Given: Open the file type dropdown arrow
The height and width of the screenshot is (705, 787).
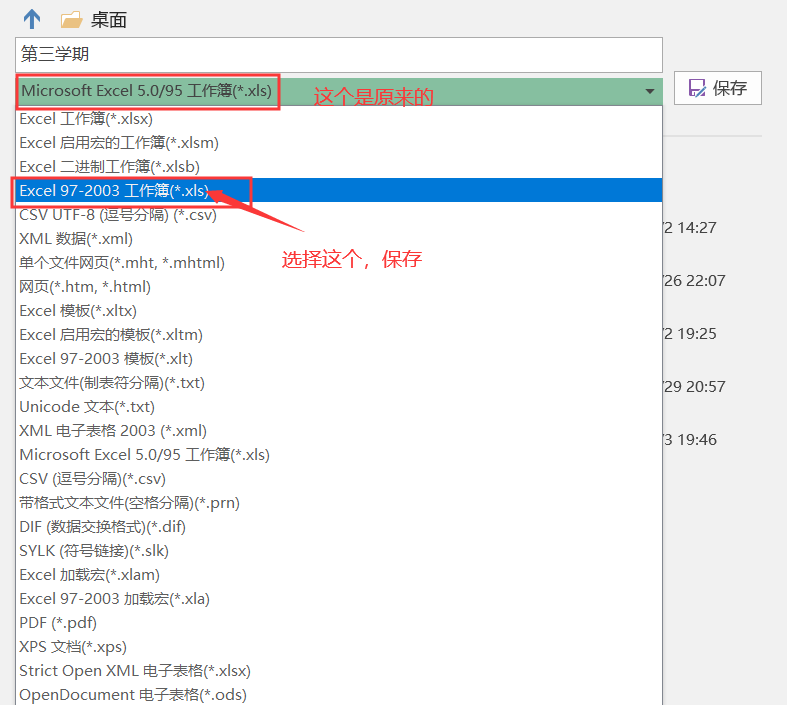Looking at the screenshot, I should tap(650, 91).
